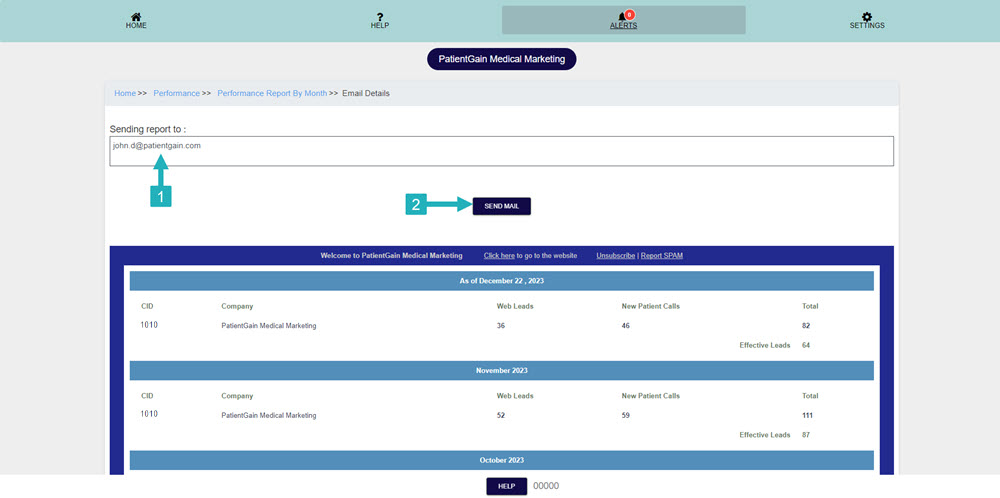Screen dimensions: 1000x498
Task: Open the HOME menu label
Action: point(136,26)
